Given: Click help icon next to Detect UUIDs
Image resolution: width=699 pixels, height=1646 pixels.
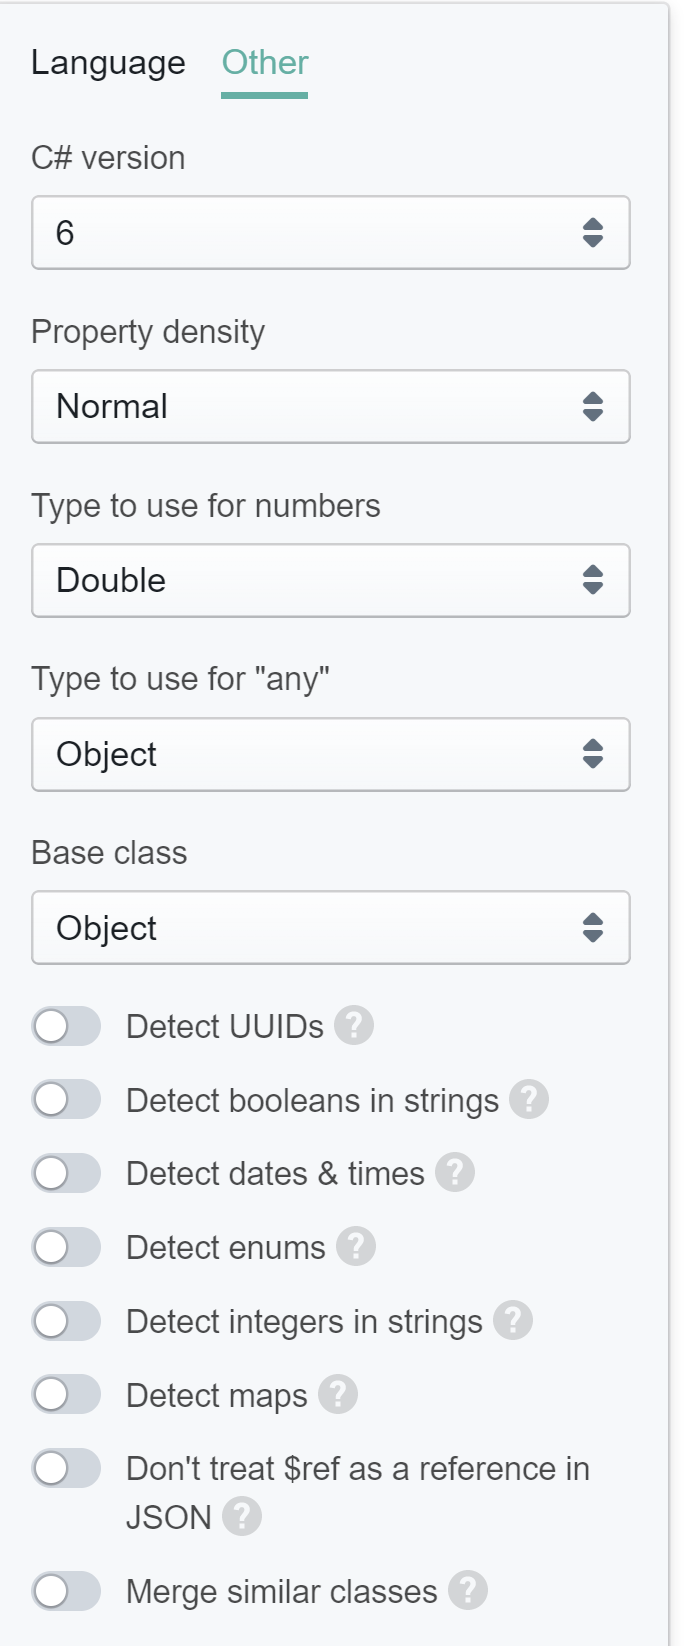Looking at the screenshot, I should coord(354,1026).
